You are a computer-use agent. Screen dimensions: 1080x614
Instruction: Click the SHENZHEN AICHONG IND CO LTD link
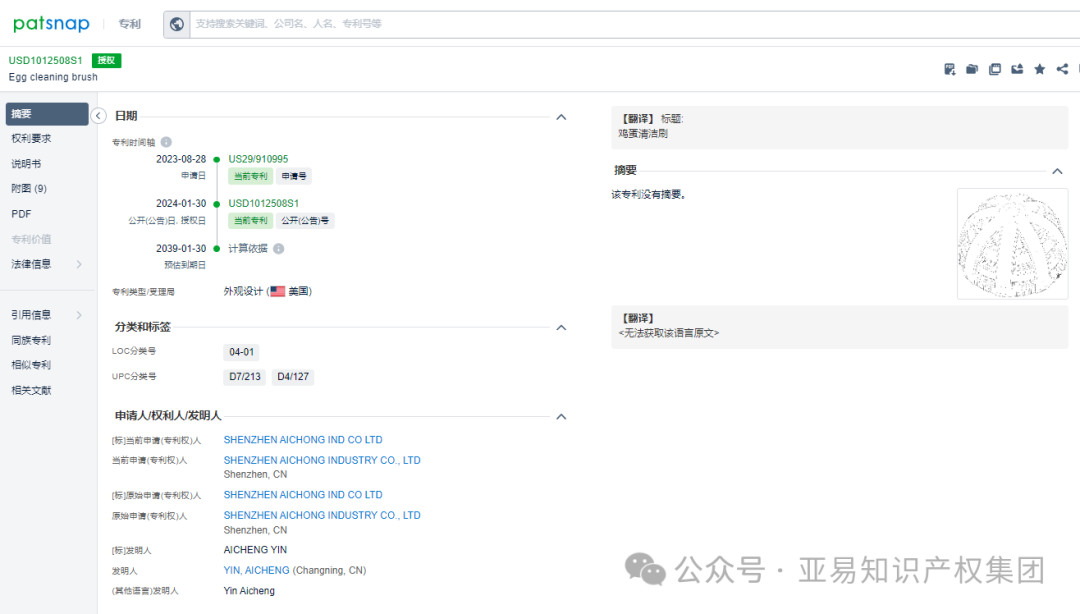303,439
